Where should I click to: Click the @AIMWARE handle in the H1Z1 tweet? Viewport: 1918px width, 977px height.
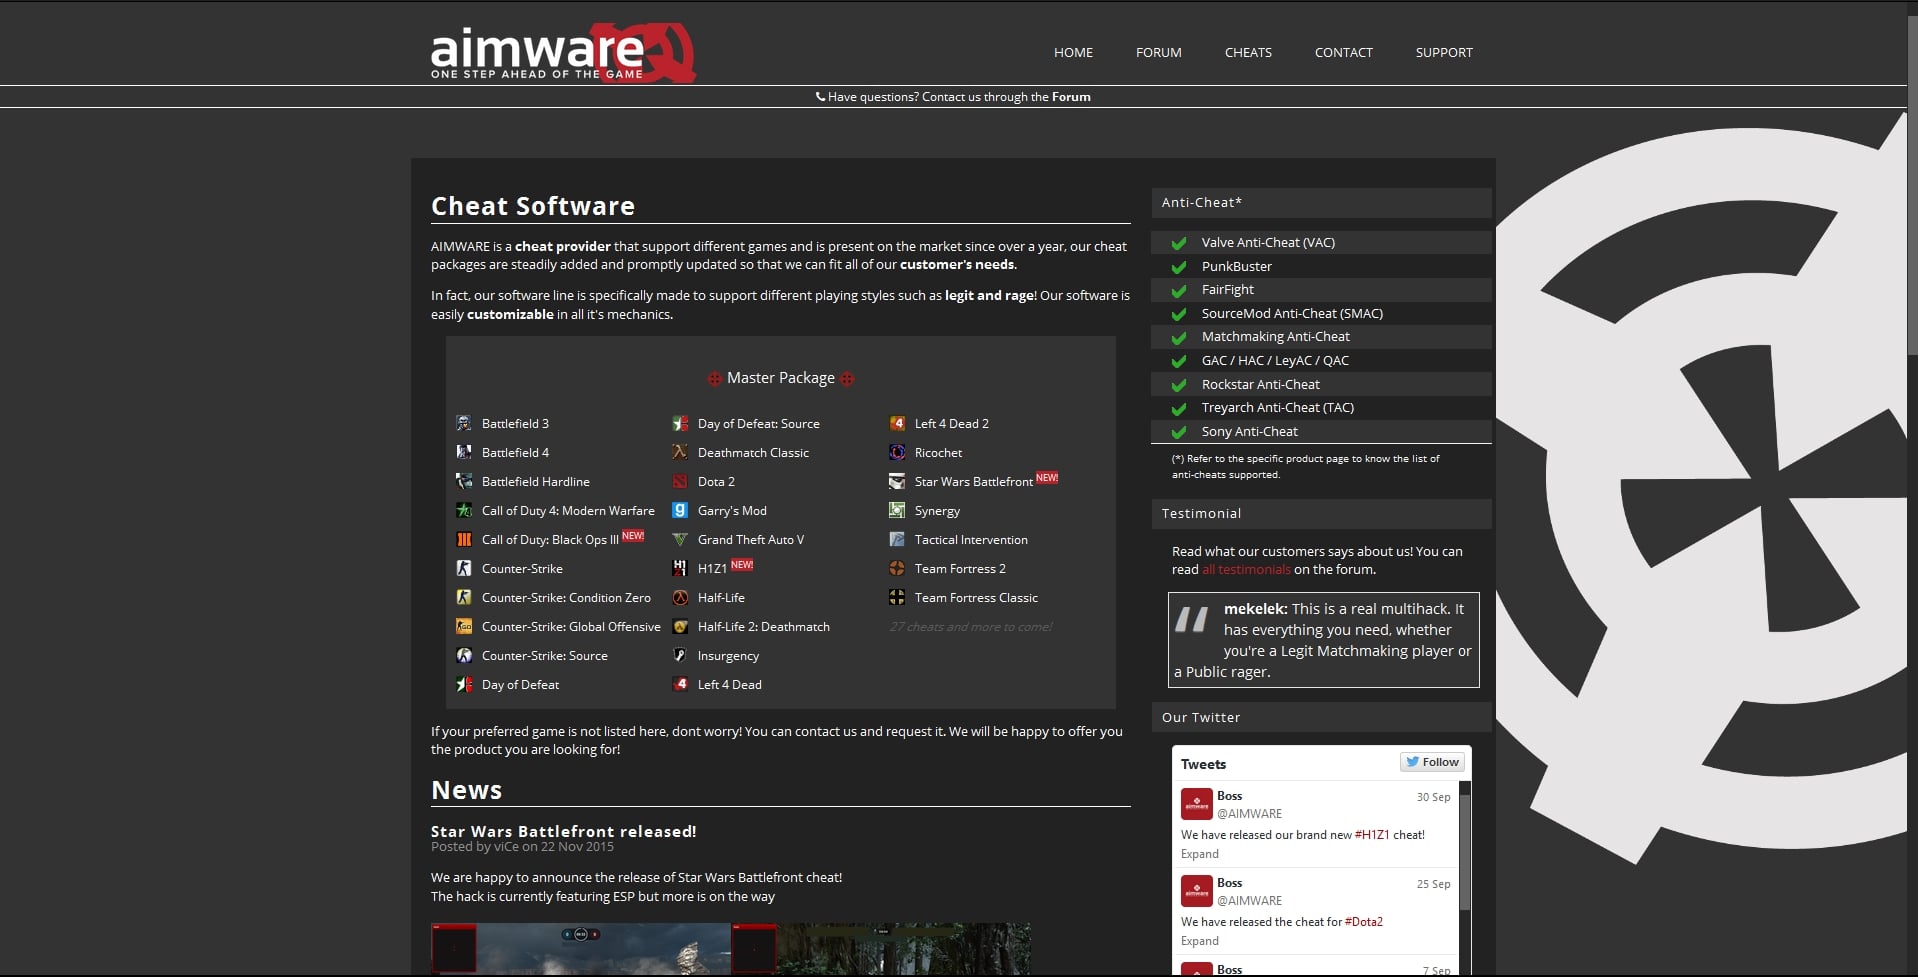1249,814
